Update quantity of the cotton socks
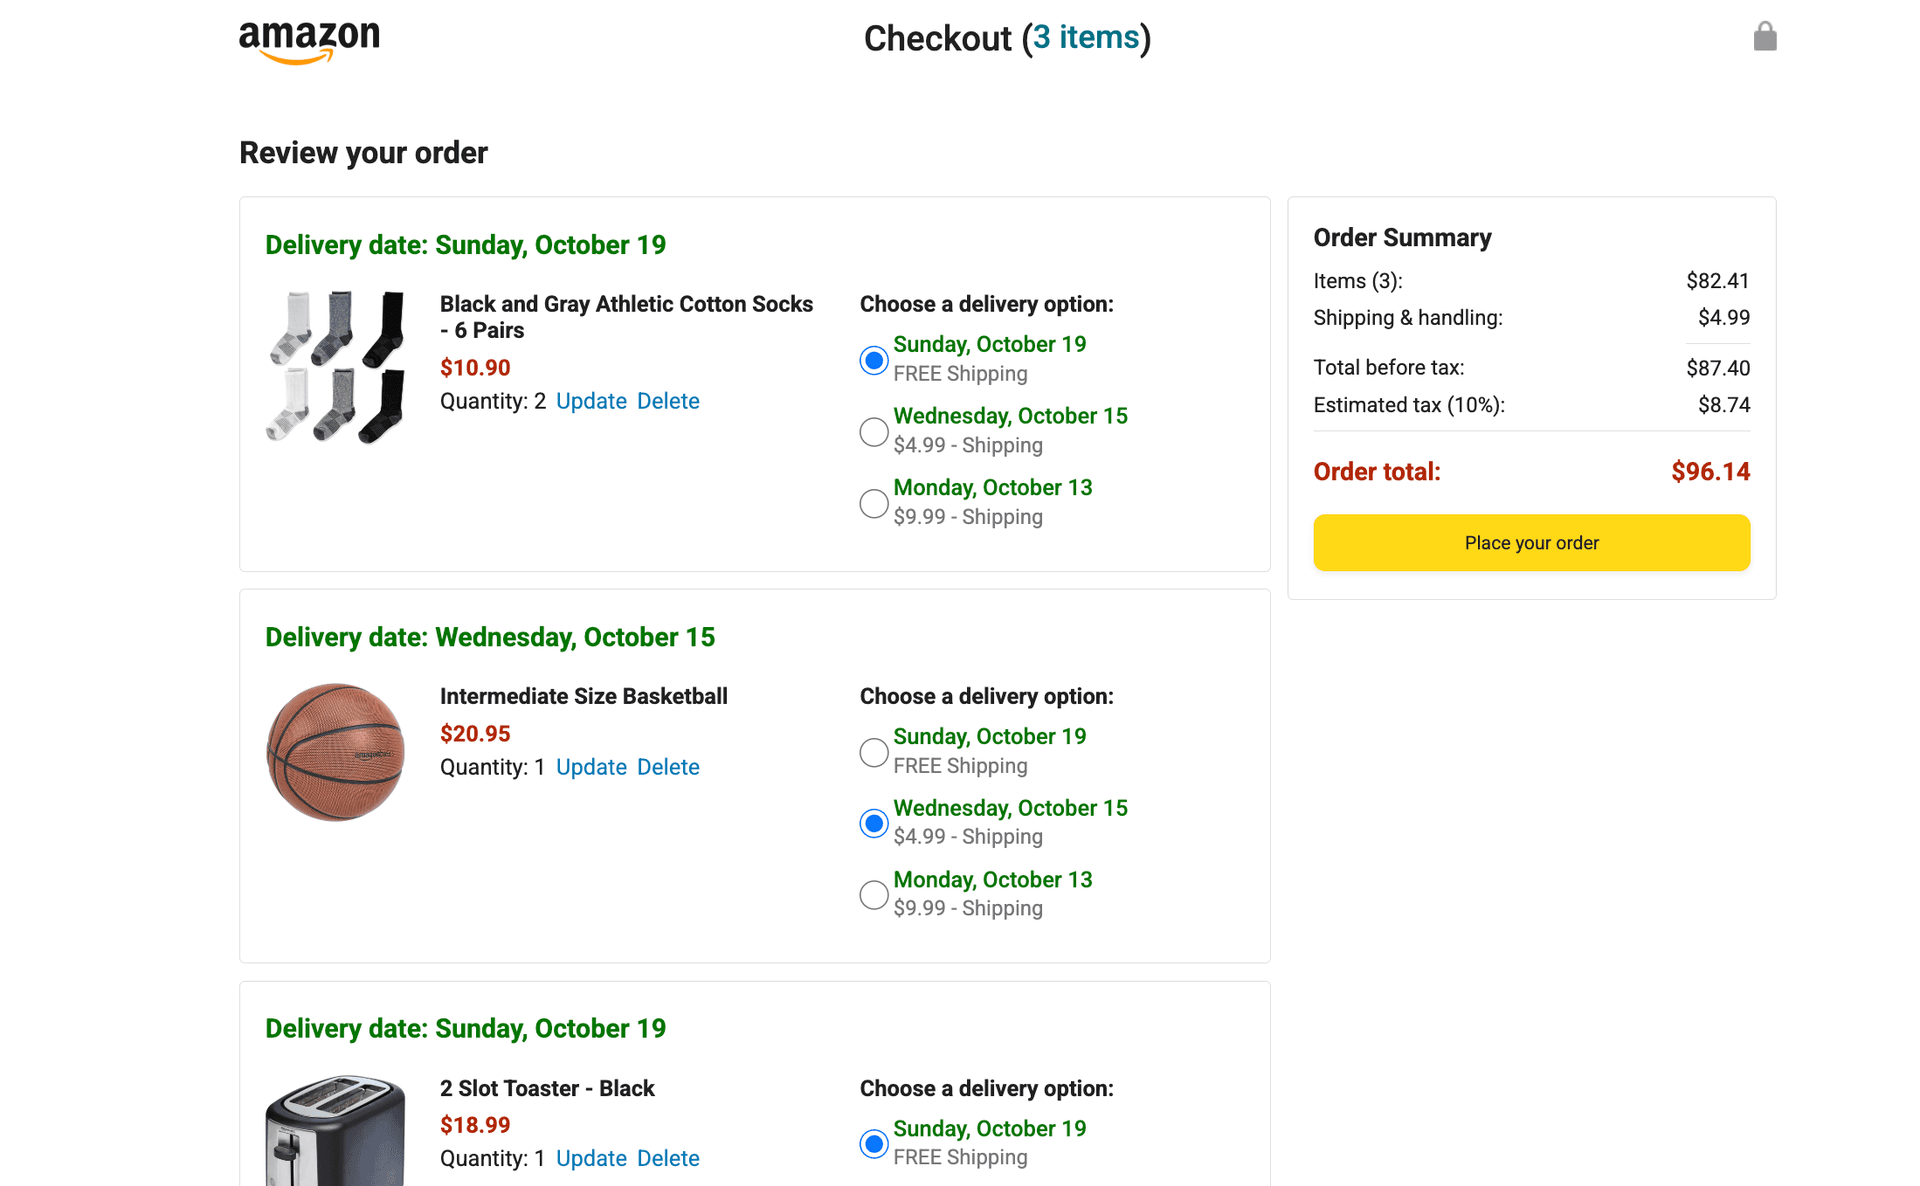 (x=591, y=401)
